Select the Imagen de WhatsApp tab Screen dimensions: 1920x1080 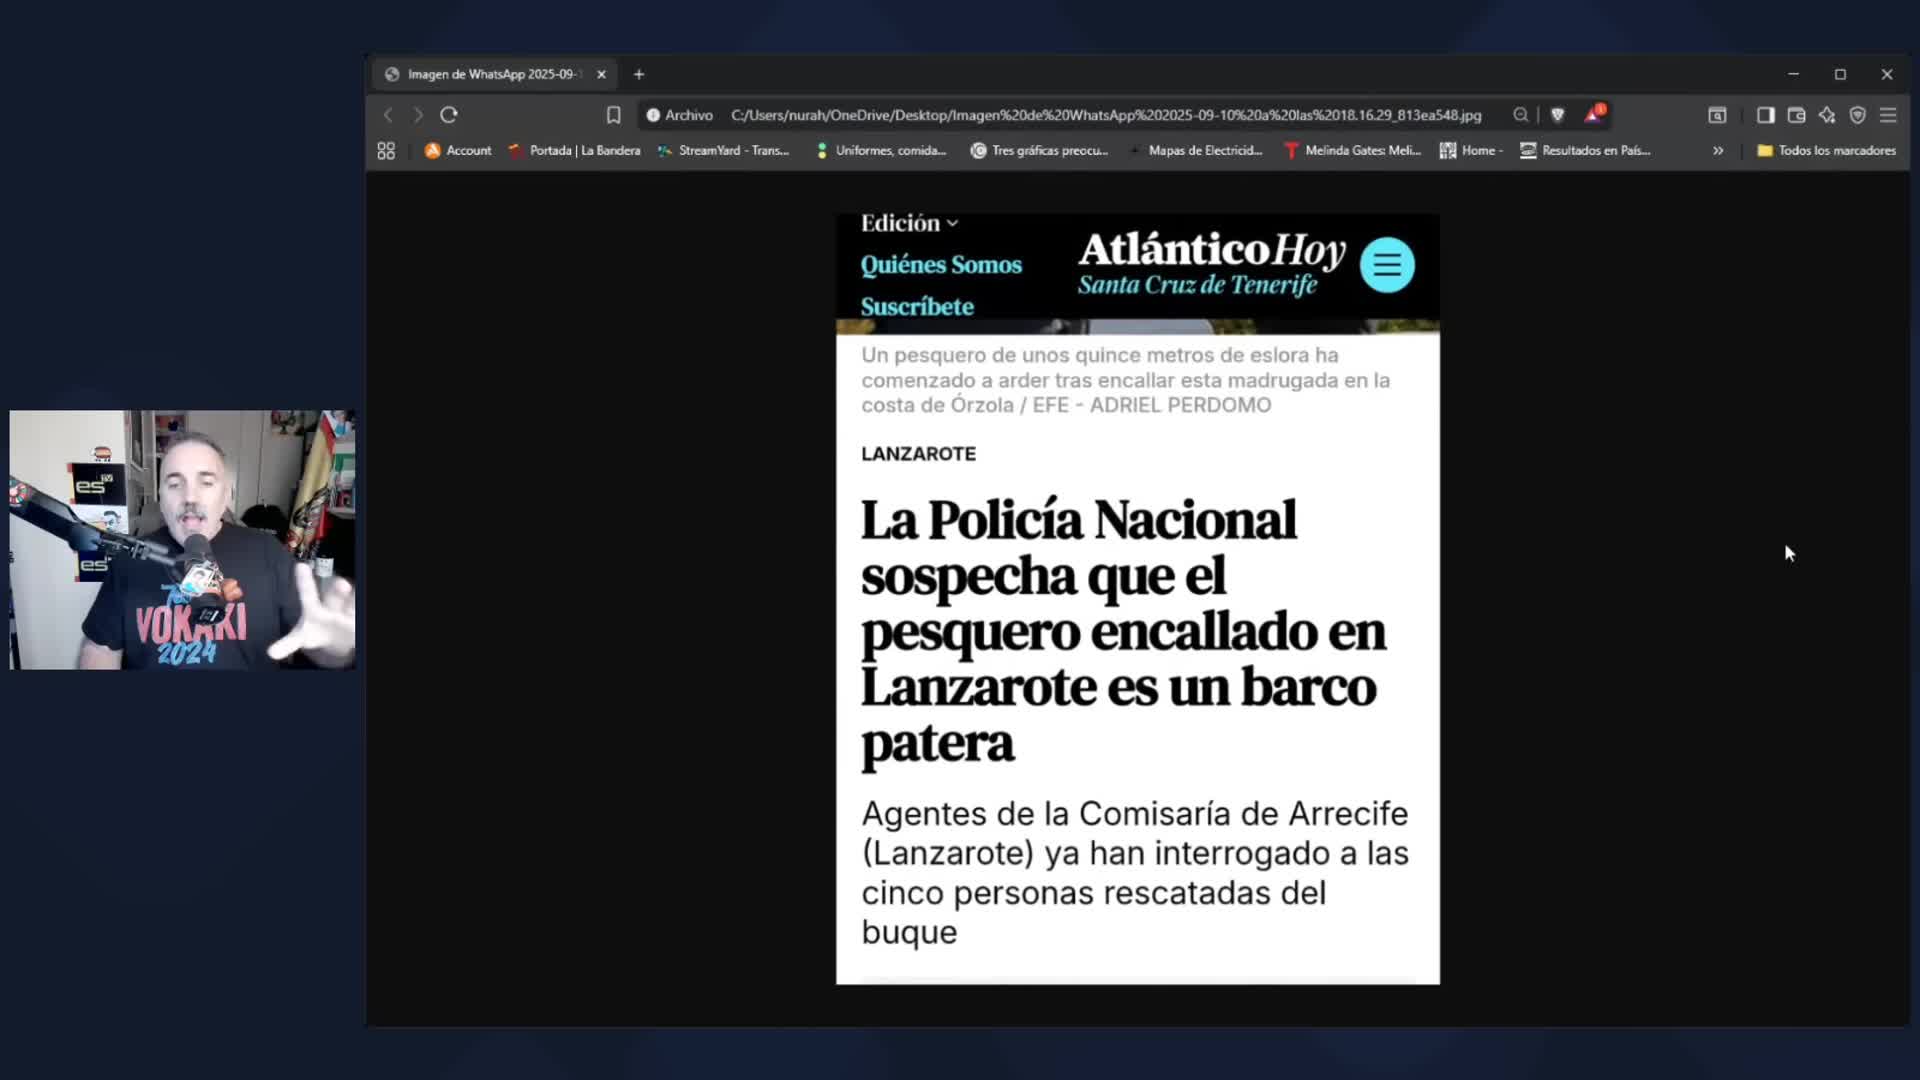tap(495, 74)
